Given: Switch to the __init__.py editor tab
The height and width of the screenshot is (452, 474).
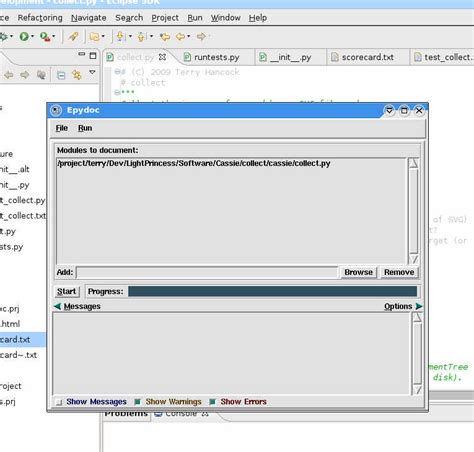Looking at the screenshot, I should 285,57.
